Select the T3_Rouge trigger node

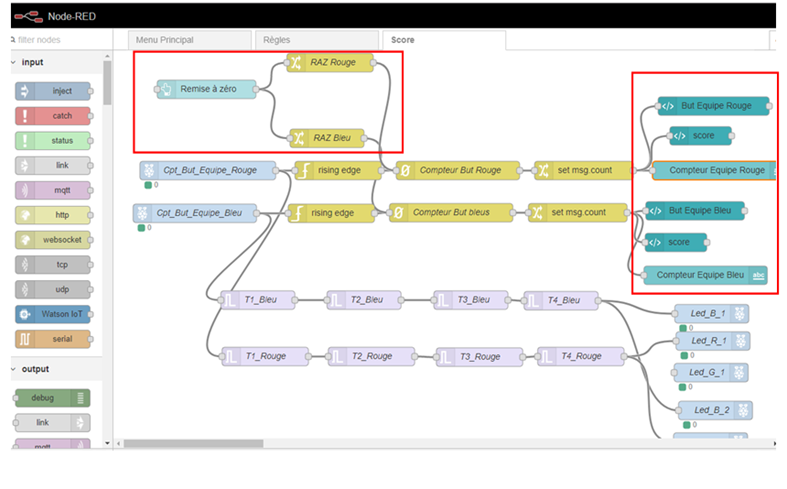[479, 356]
